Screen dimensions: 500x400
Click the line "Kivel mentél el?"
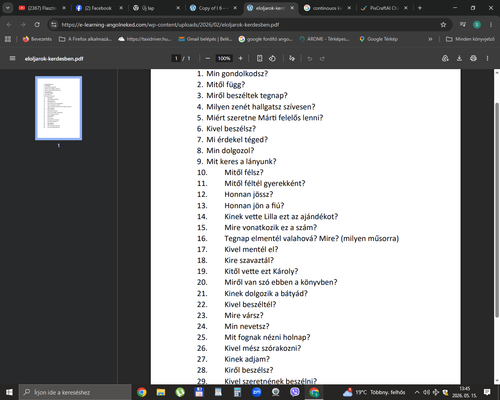(251, 249)
